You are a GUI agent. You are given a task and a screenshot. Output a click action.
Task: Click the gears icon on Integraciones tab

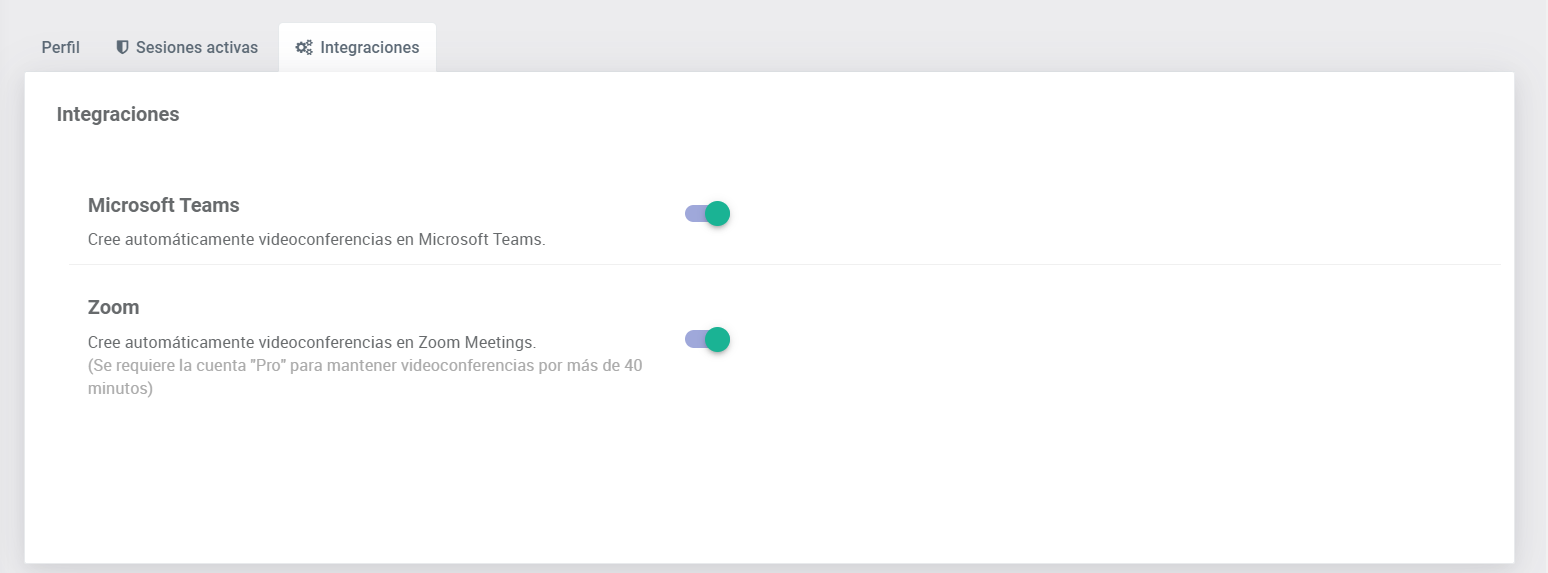(x=304, y=47)
